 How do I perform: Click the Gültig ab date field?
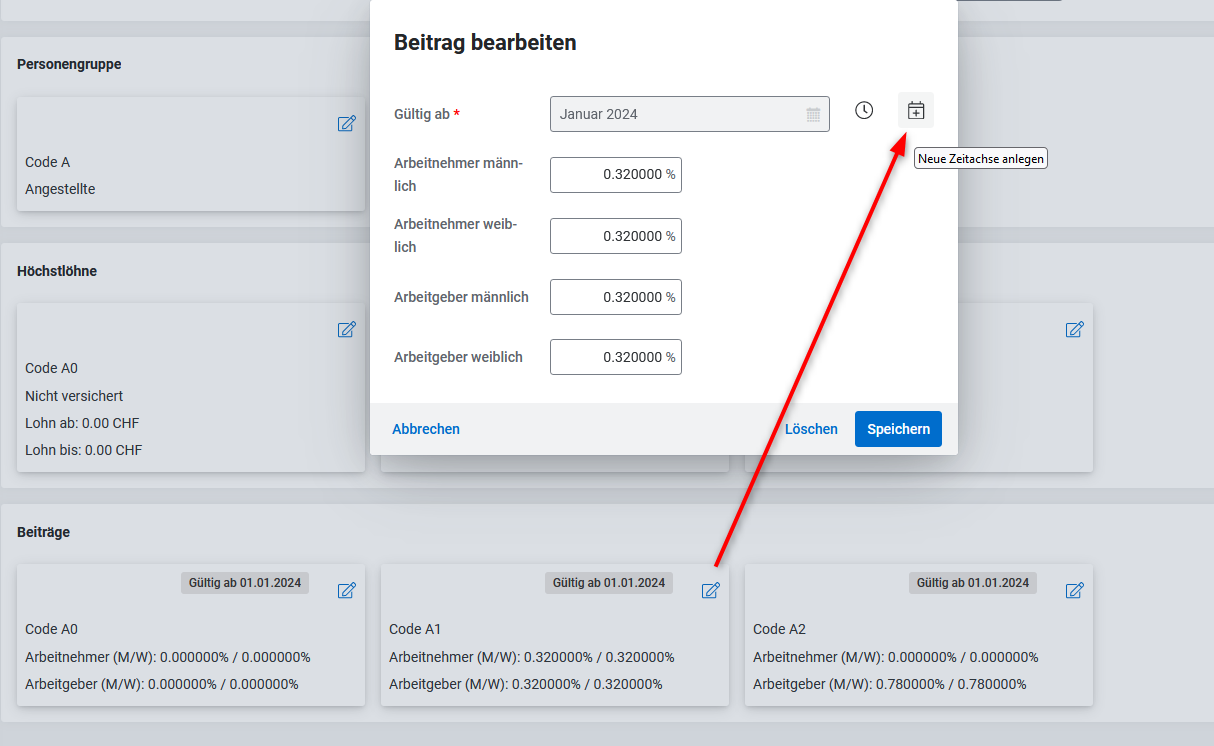pyautogui.click(x=680, y=114)
